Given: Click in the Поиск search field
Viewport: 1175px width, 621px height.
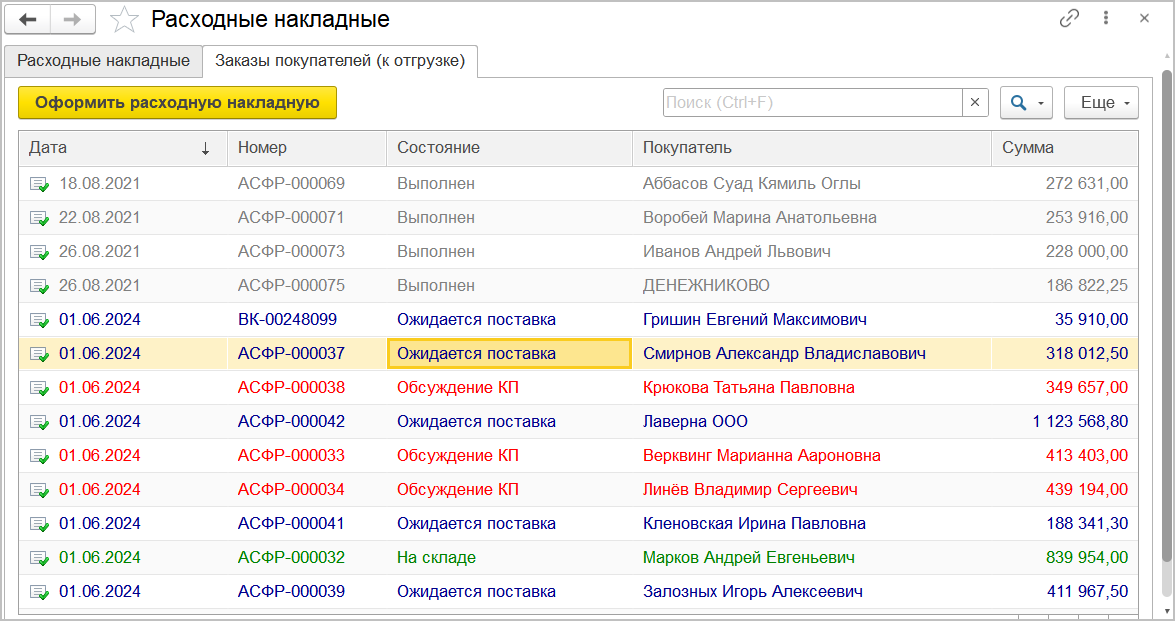Looking at the screenshot, I should pyautogui.click(x=812, y=102).
